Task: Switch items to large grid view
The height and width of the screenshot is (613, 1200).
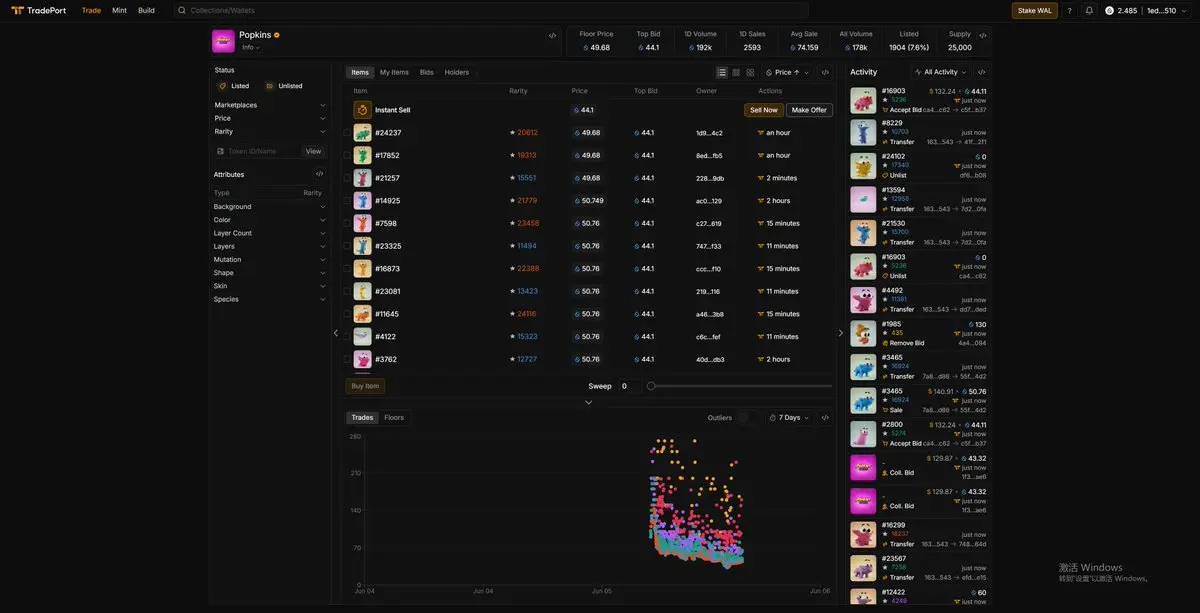Action: point(750,72)
